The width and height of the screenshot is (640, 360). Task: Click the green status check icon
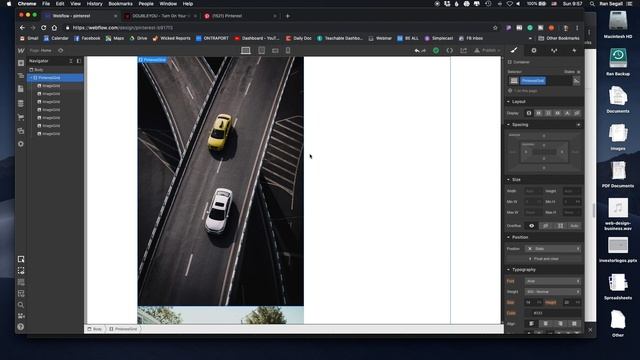(436, 51)
